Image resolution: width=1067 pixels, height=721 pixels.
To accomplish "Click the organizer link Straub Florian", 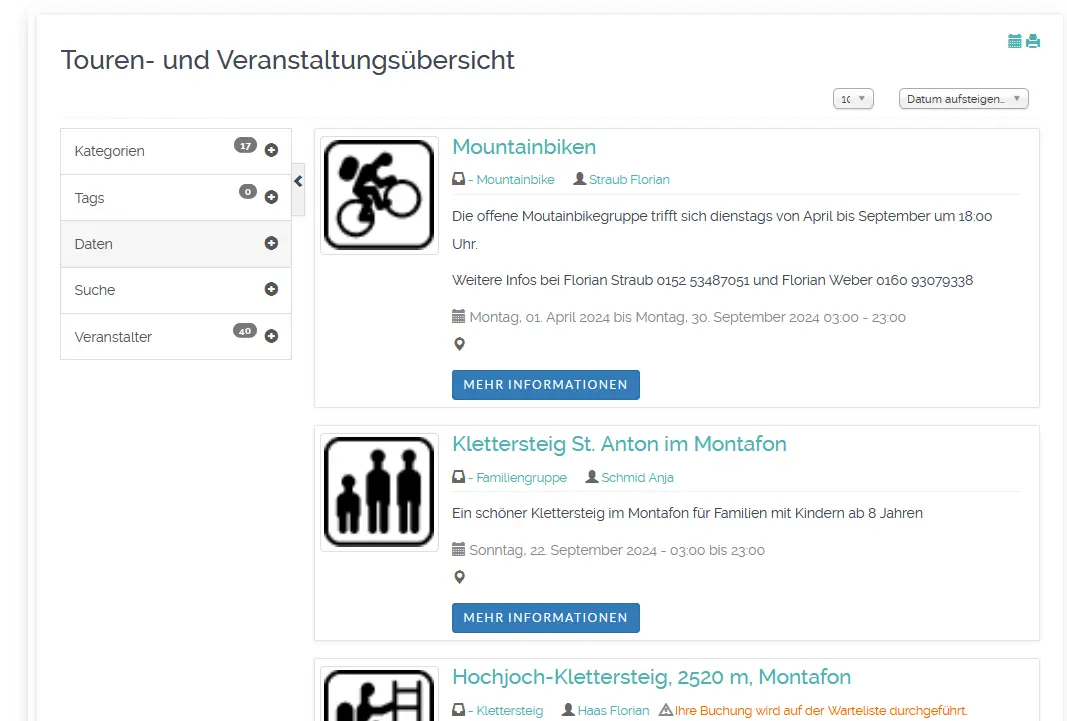I will 629,180.
